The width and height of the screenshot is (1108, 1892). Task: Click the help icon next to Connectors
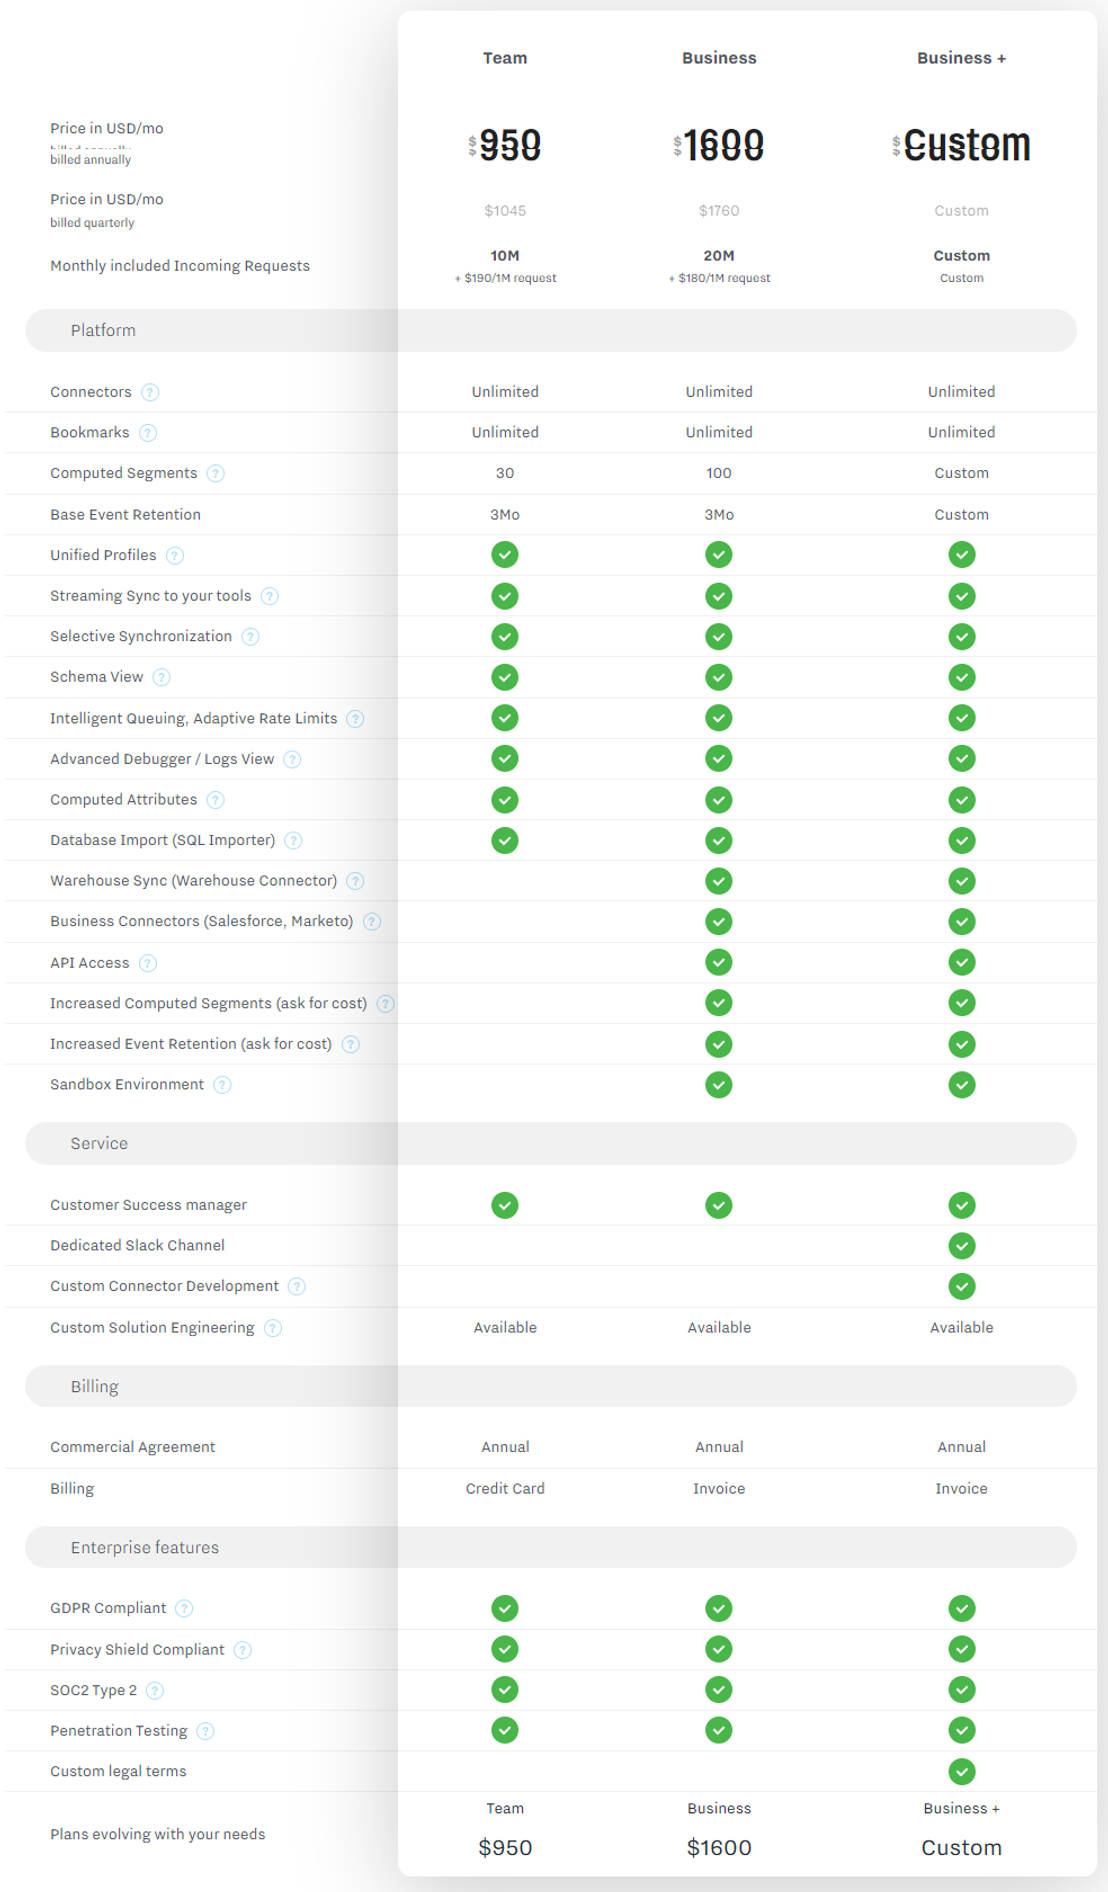coord(150,392)
